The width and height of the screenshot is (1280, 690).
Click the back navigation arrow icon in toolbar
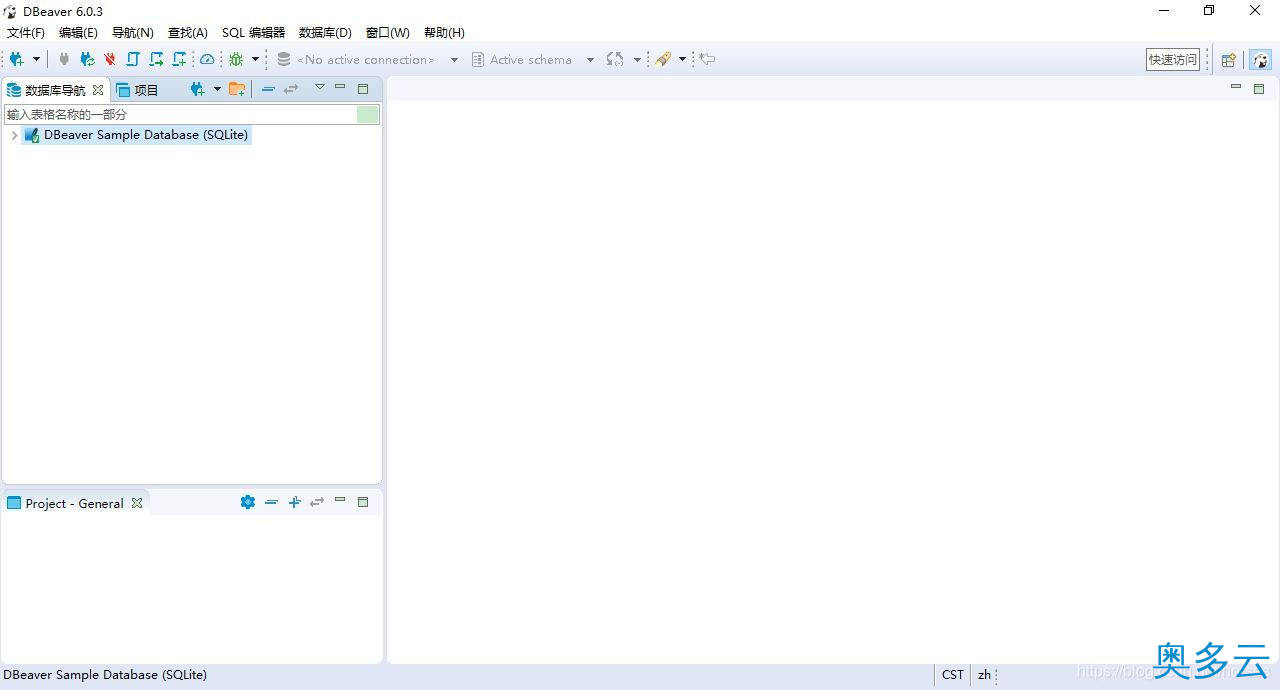point(707,59)
